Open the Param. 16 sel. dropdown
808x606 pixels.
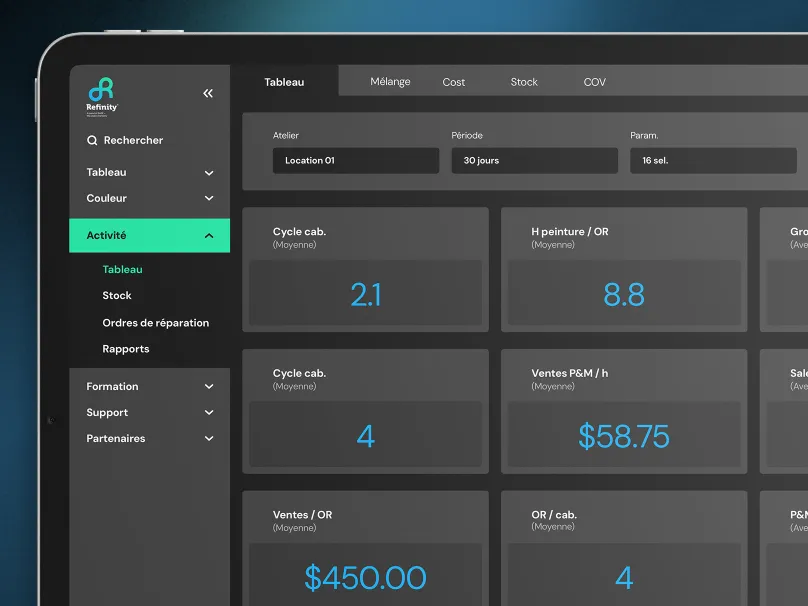[x=713, y=161]
